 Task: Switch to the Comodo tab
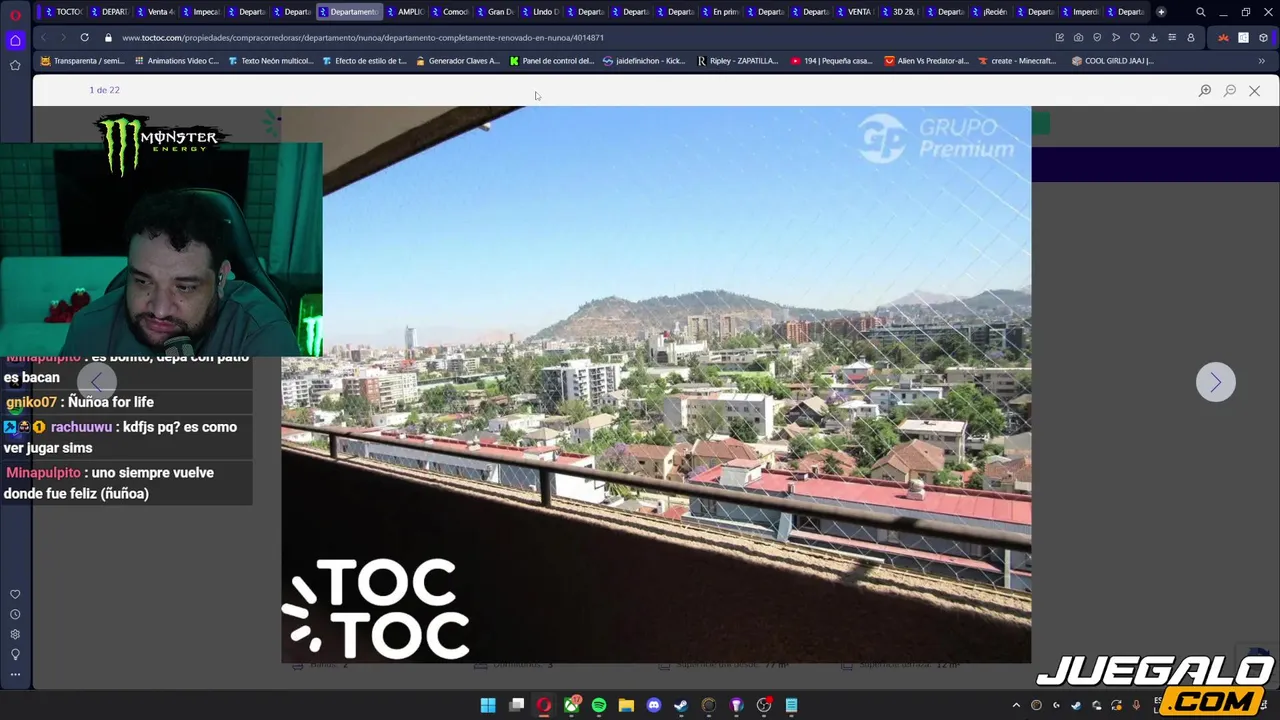point(448,12)
